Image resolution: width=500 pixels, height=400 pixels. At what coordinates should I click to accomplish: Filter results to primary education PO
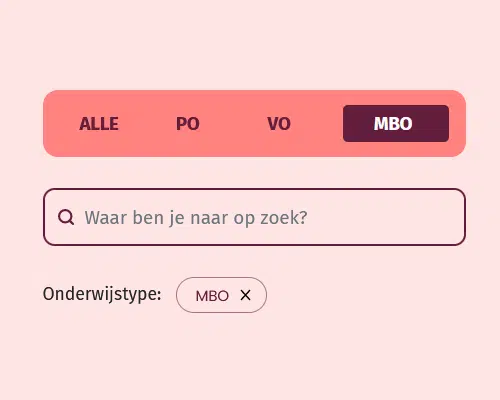point(188,124)
